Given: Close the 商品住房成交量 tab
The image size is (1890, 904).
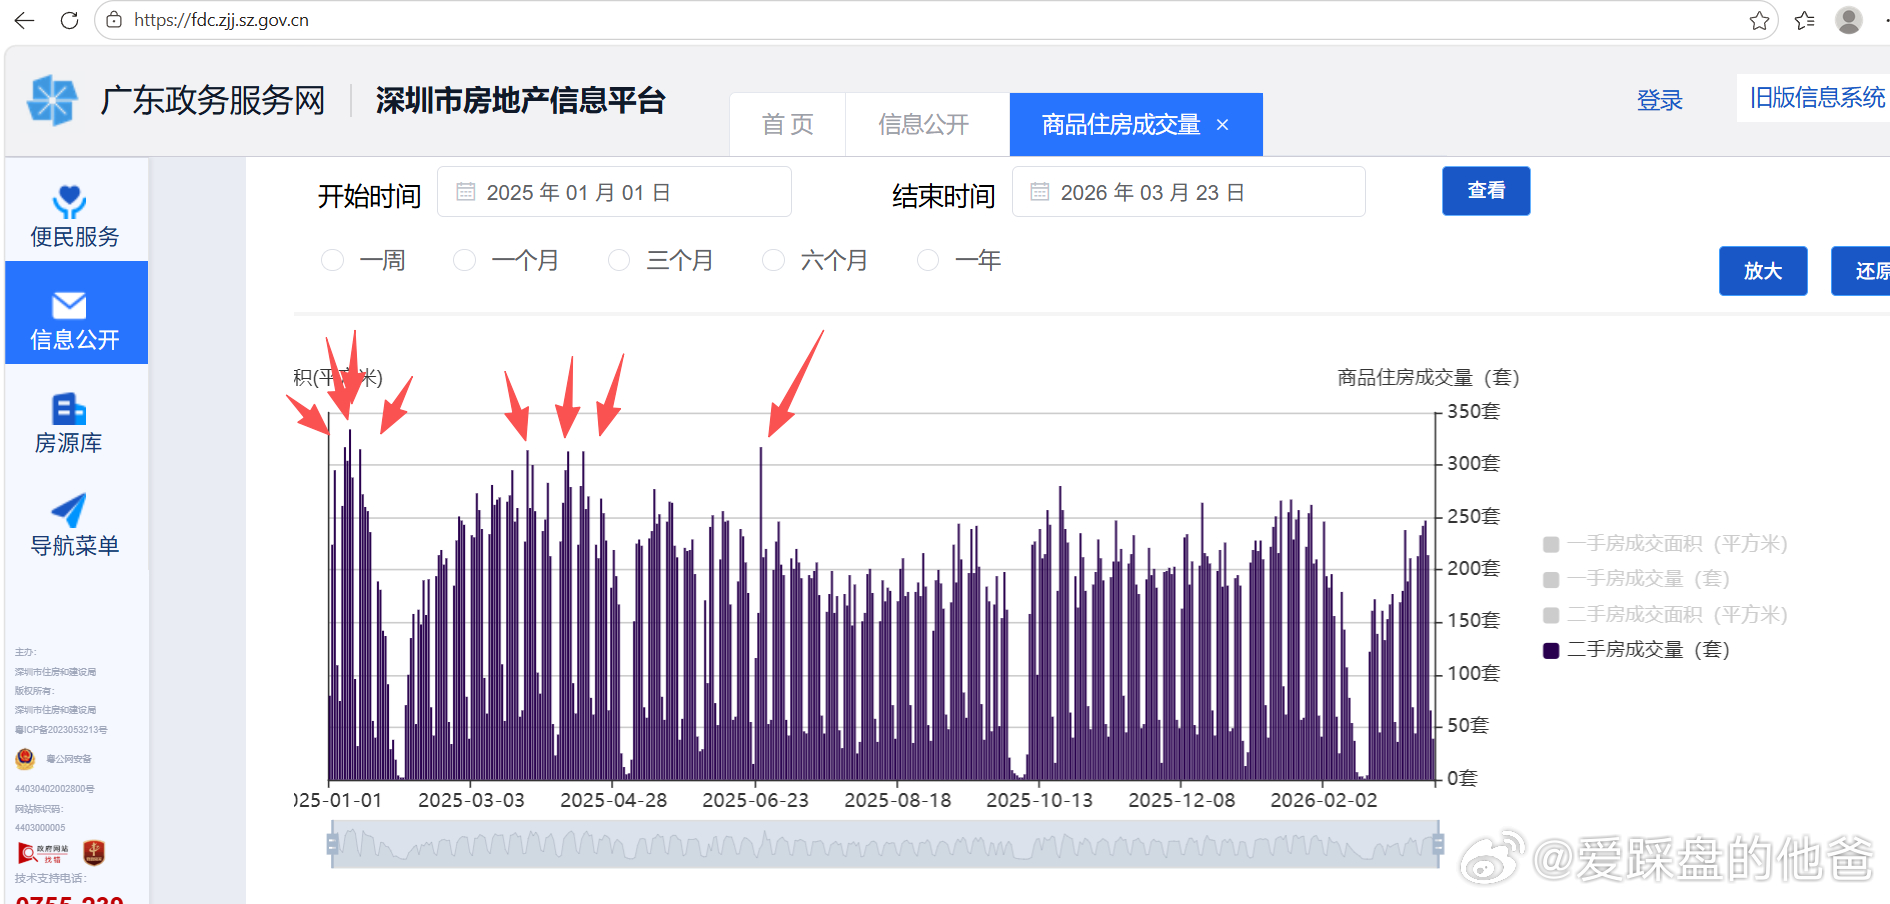Looking at the screenshot, I should coord(1222,124).
